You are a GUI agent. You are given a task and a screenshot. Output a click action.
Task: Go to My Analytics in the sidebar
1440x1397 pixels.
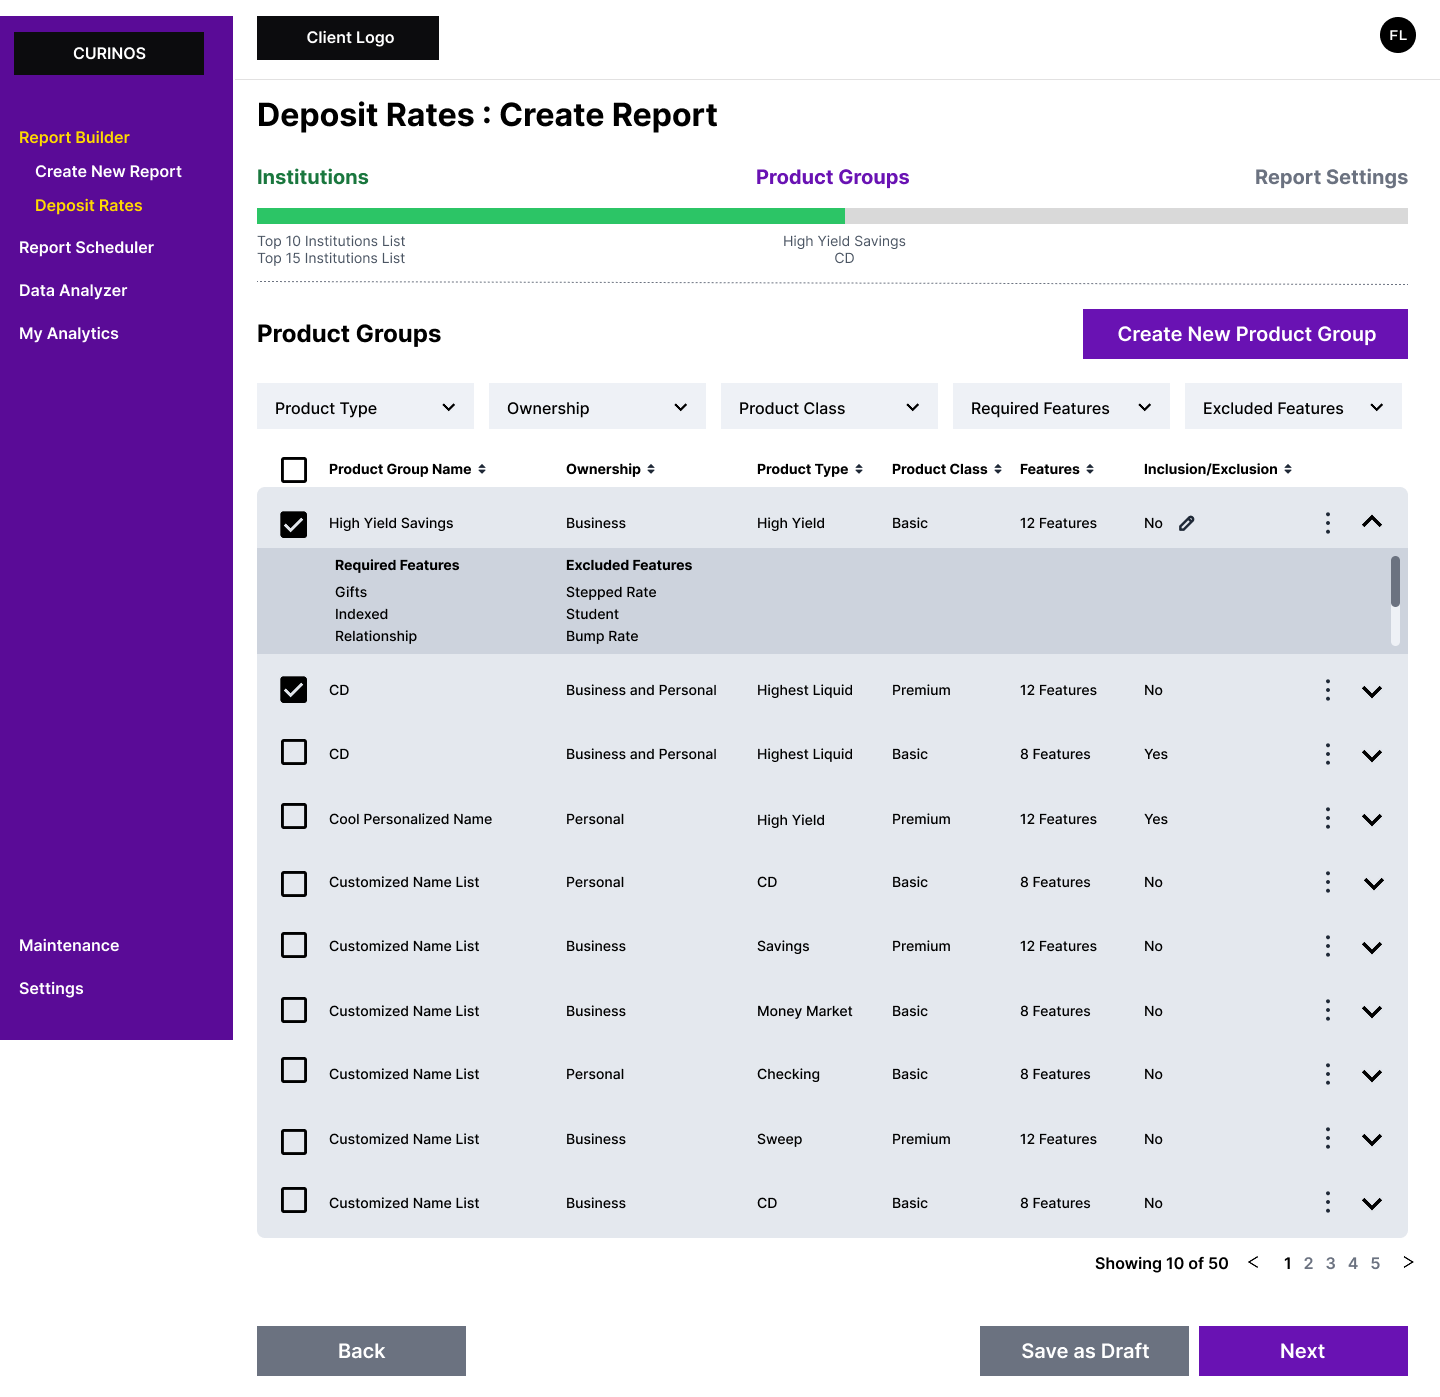[69, 333]
